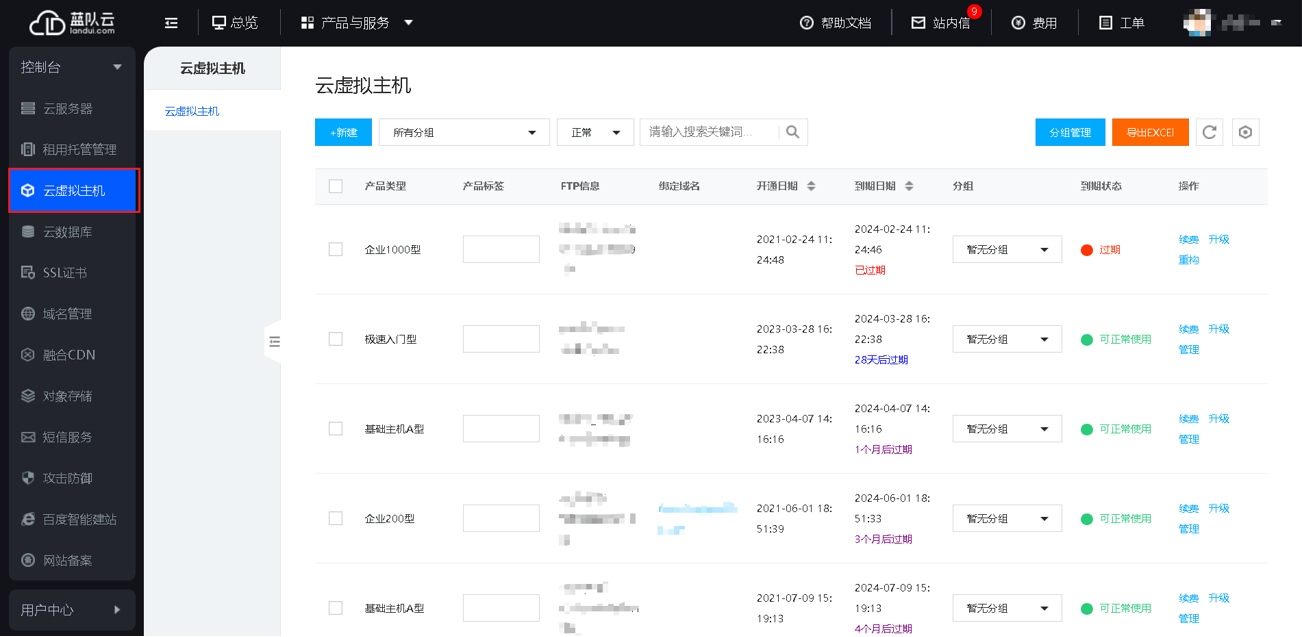Click 续费 for the expired 企业1000型 host
1302x637 pixels.
[x=1188, y=239]
